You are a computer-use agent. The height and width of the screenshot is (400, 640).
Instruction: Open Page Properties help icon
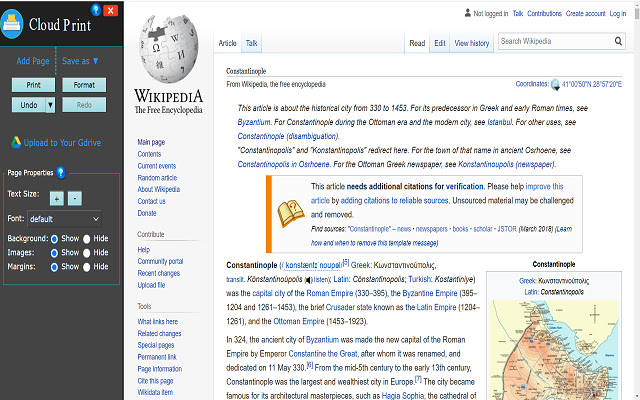point(61,173)
